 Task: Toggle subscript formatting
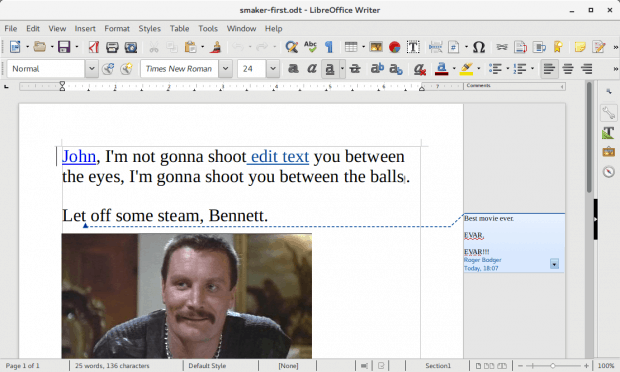click(396, 69)
